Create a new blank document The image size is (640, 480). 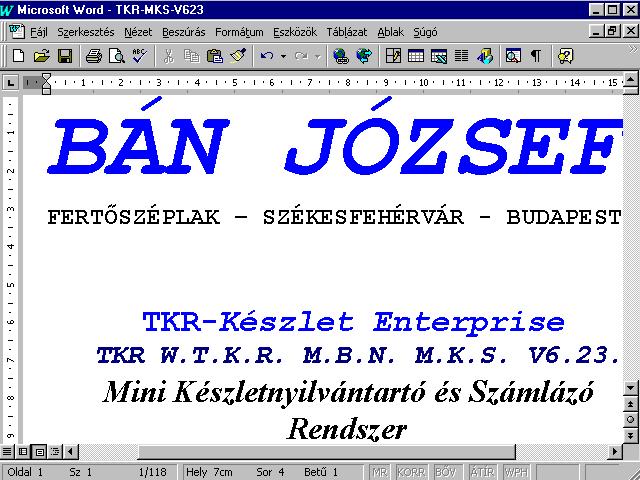click(x=18, y=56)
